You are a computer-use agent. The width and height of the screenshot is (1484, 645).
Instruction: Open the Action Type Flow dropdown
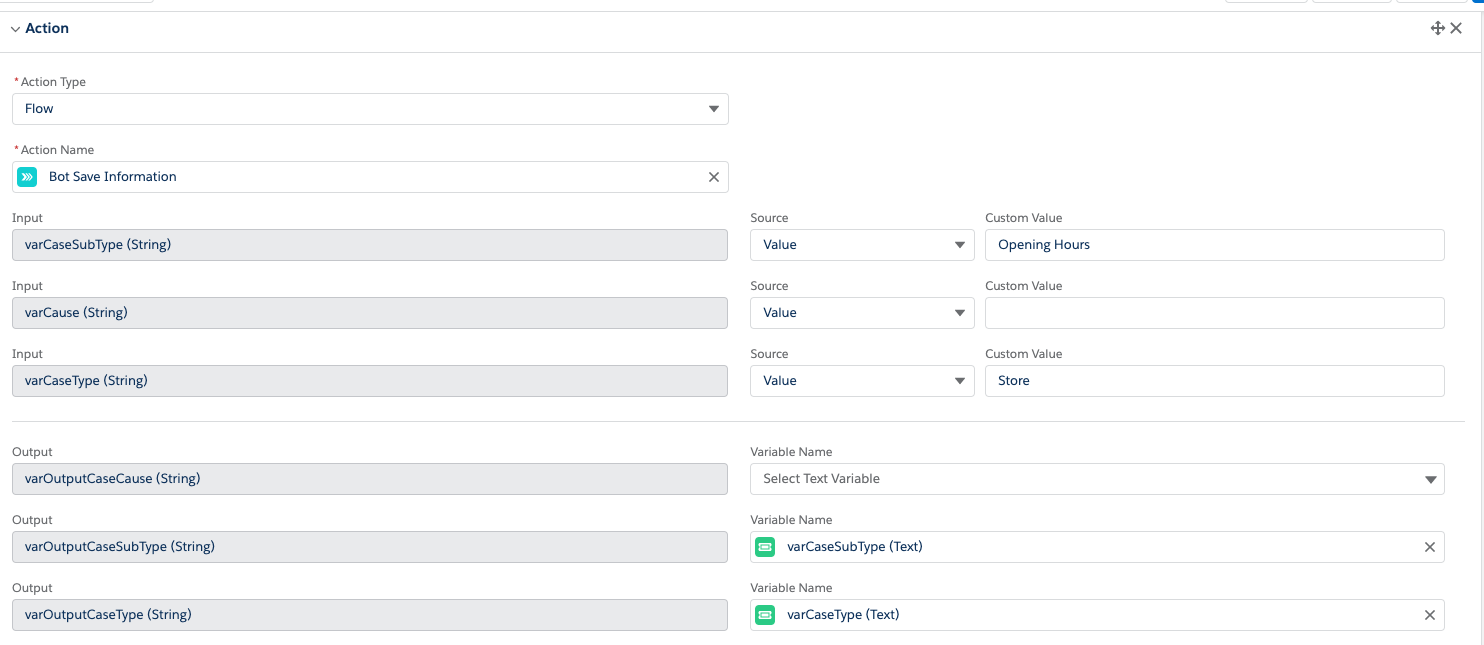[370, 109]
